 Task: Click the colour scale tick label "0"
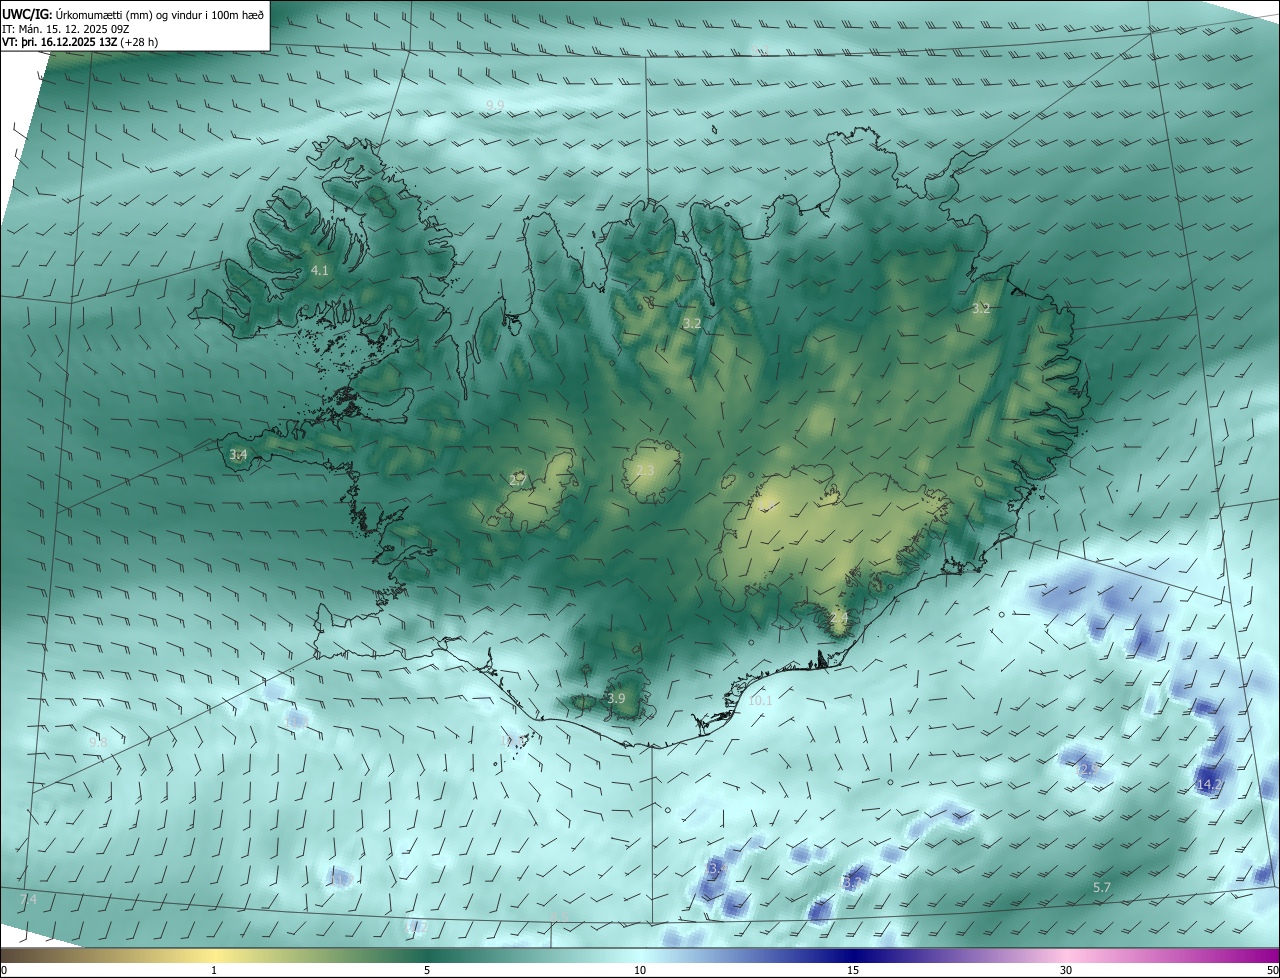click(4, 970)
